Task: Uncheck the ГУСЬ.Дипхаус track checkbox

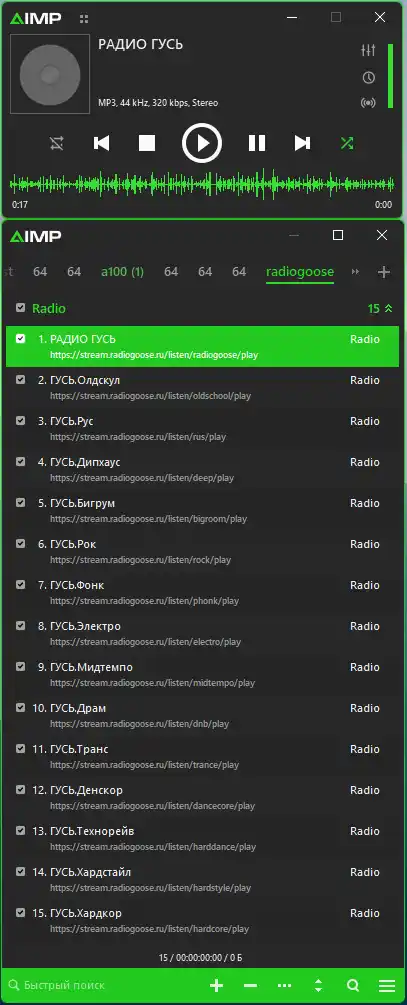Action: [x=21, y=461]
